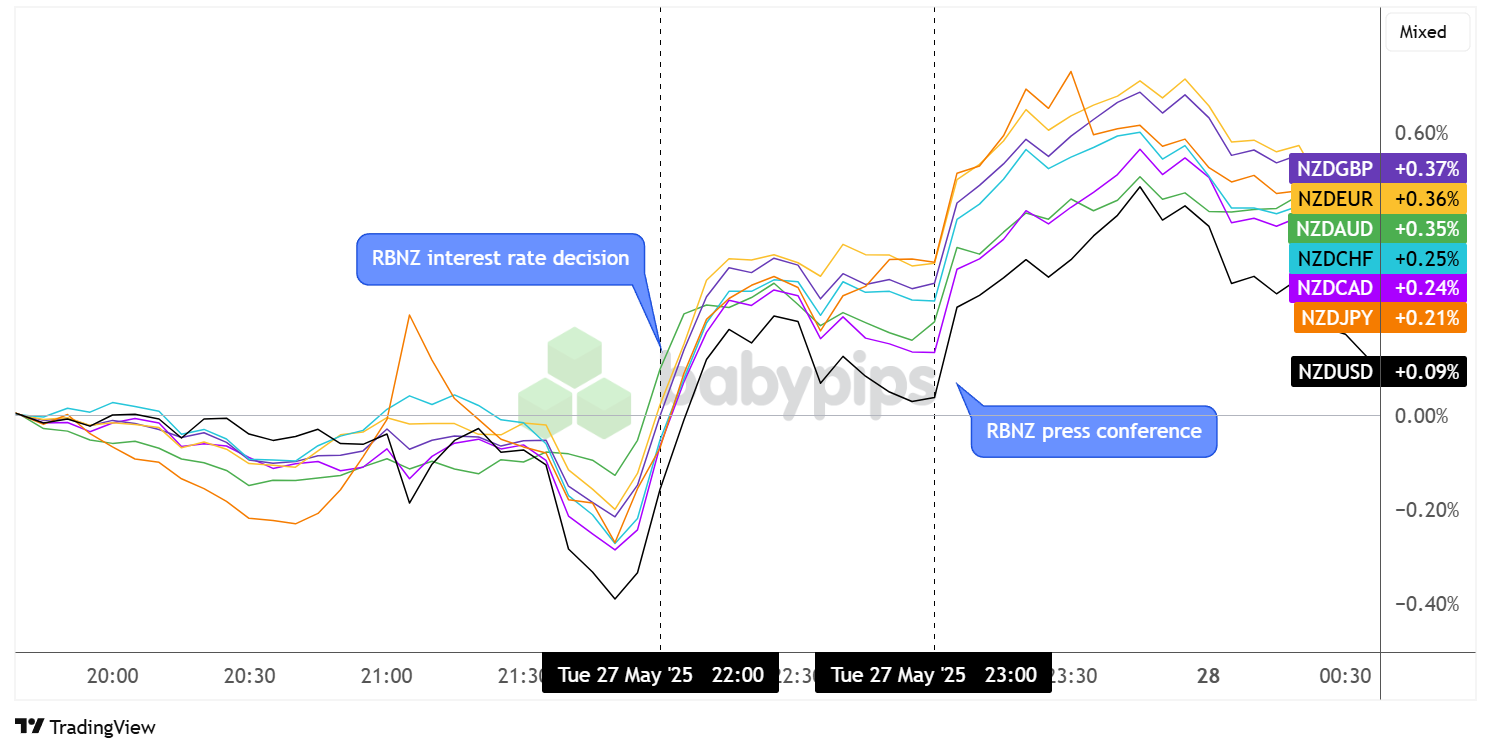Click the babypips cube watermark logo
The height and width of the screenshot is (753, 1491).
click(574, 383)
